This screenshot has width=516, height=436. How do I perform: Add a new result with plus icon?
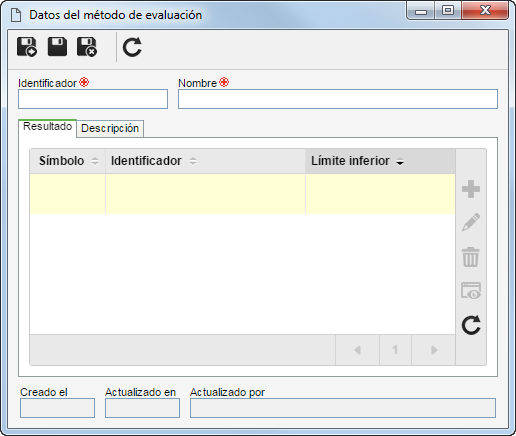coord(471,189)
